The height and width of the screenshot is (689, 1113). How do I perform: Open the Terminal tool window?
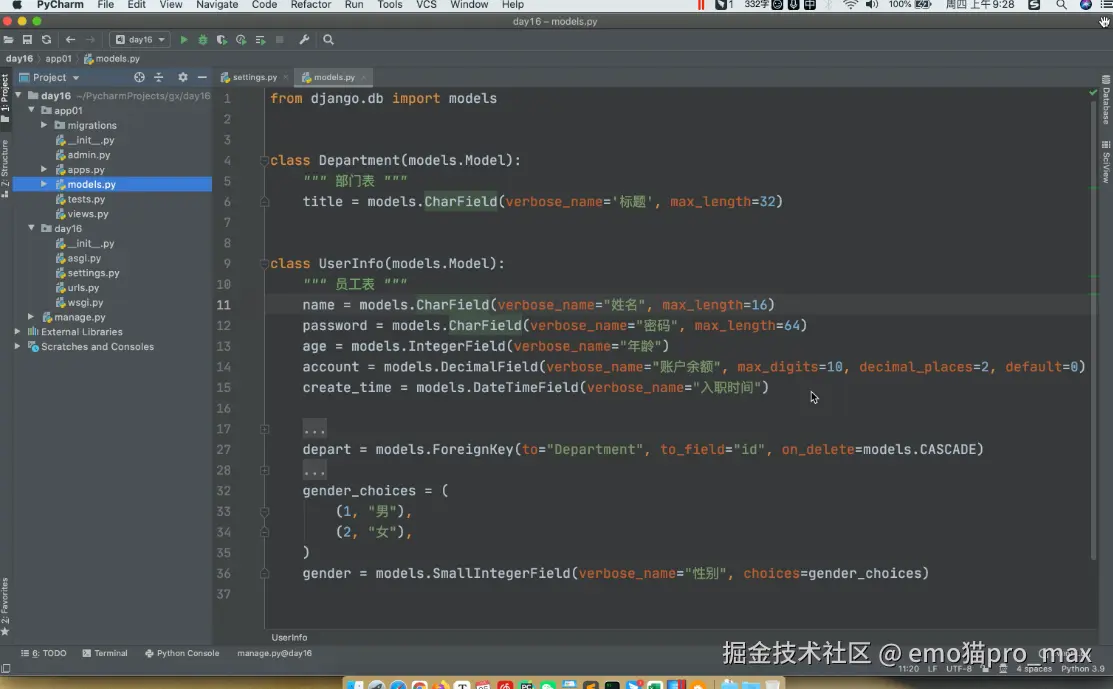pyautogui.click(x=105, y=654)
